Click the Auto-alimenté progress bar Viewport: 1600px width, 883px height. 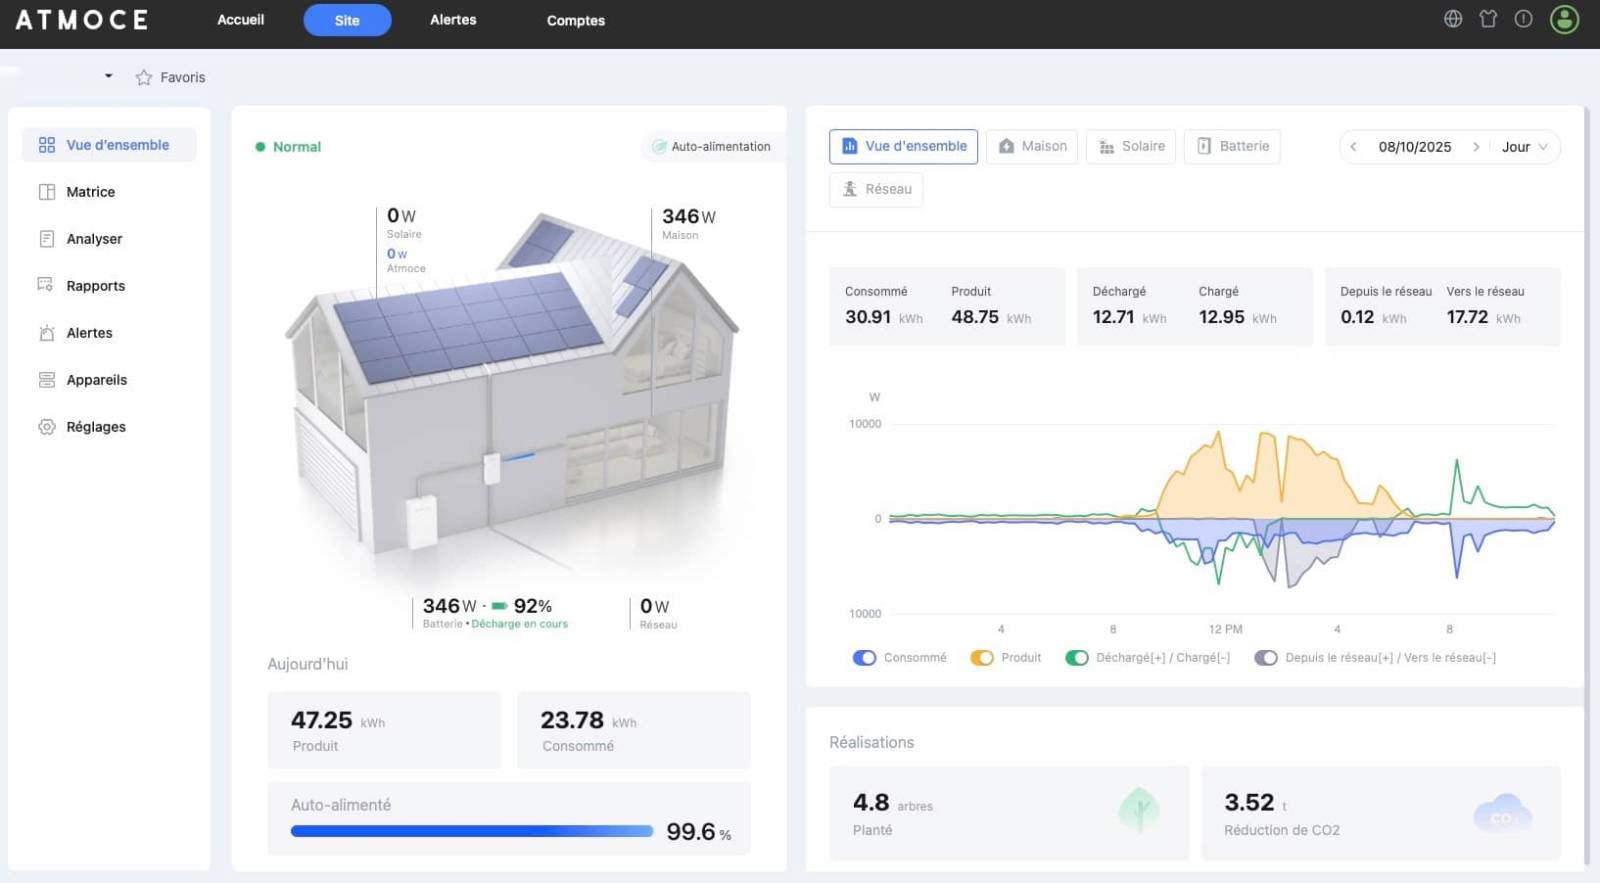tap(471, 831)
